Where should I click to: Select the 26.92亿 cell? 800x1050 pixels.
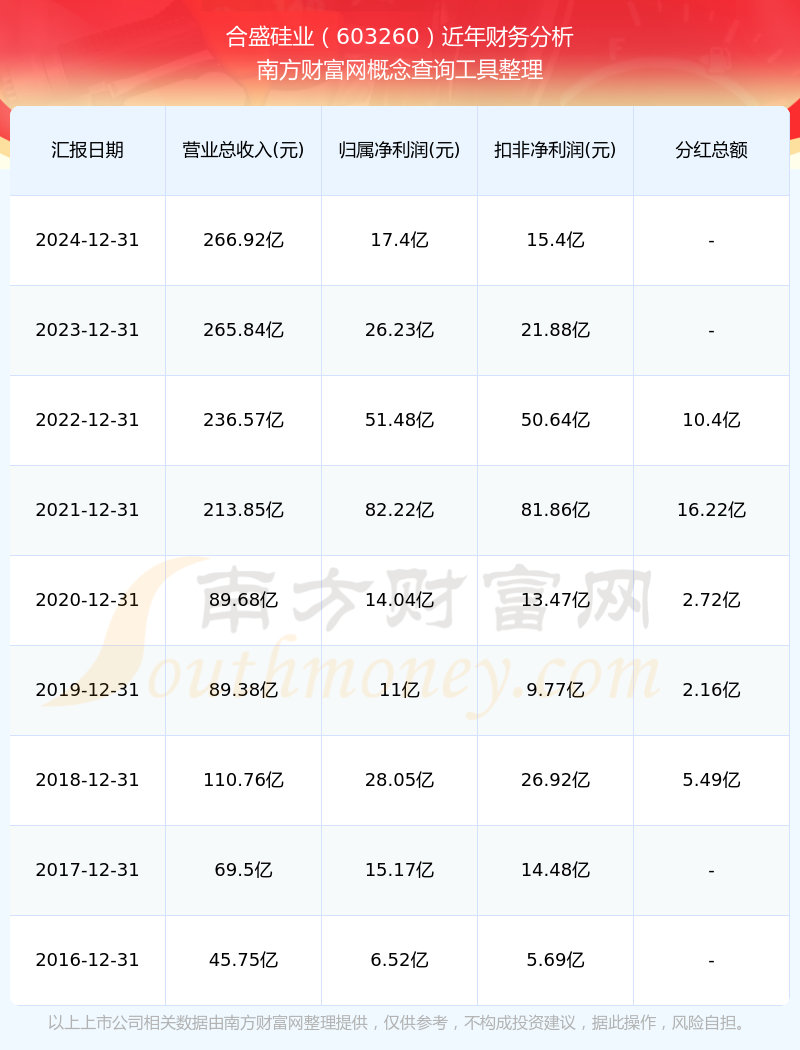coord(556,780)
